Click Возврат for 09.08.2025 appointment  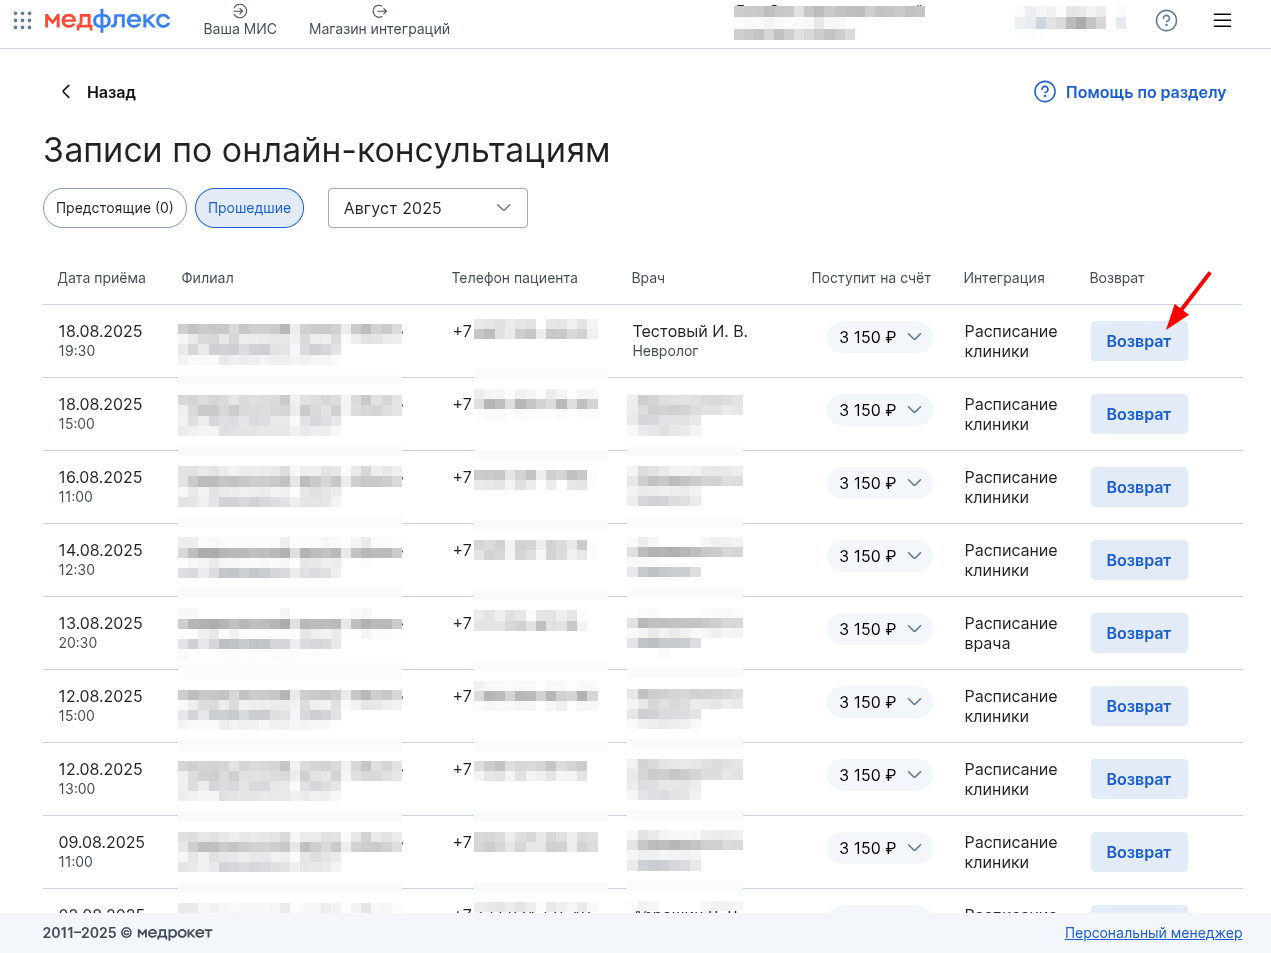click(1139, 852)
